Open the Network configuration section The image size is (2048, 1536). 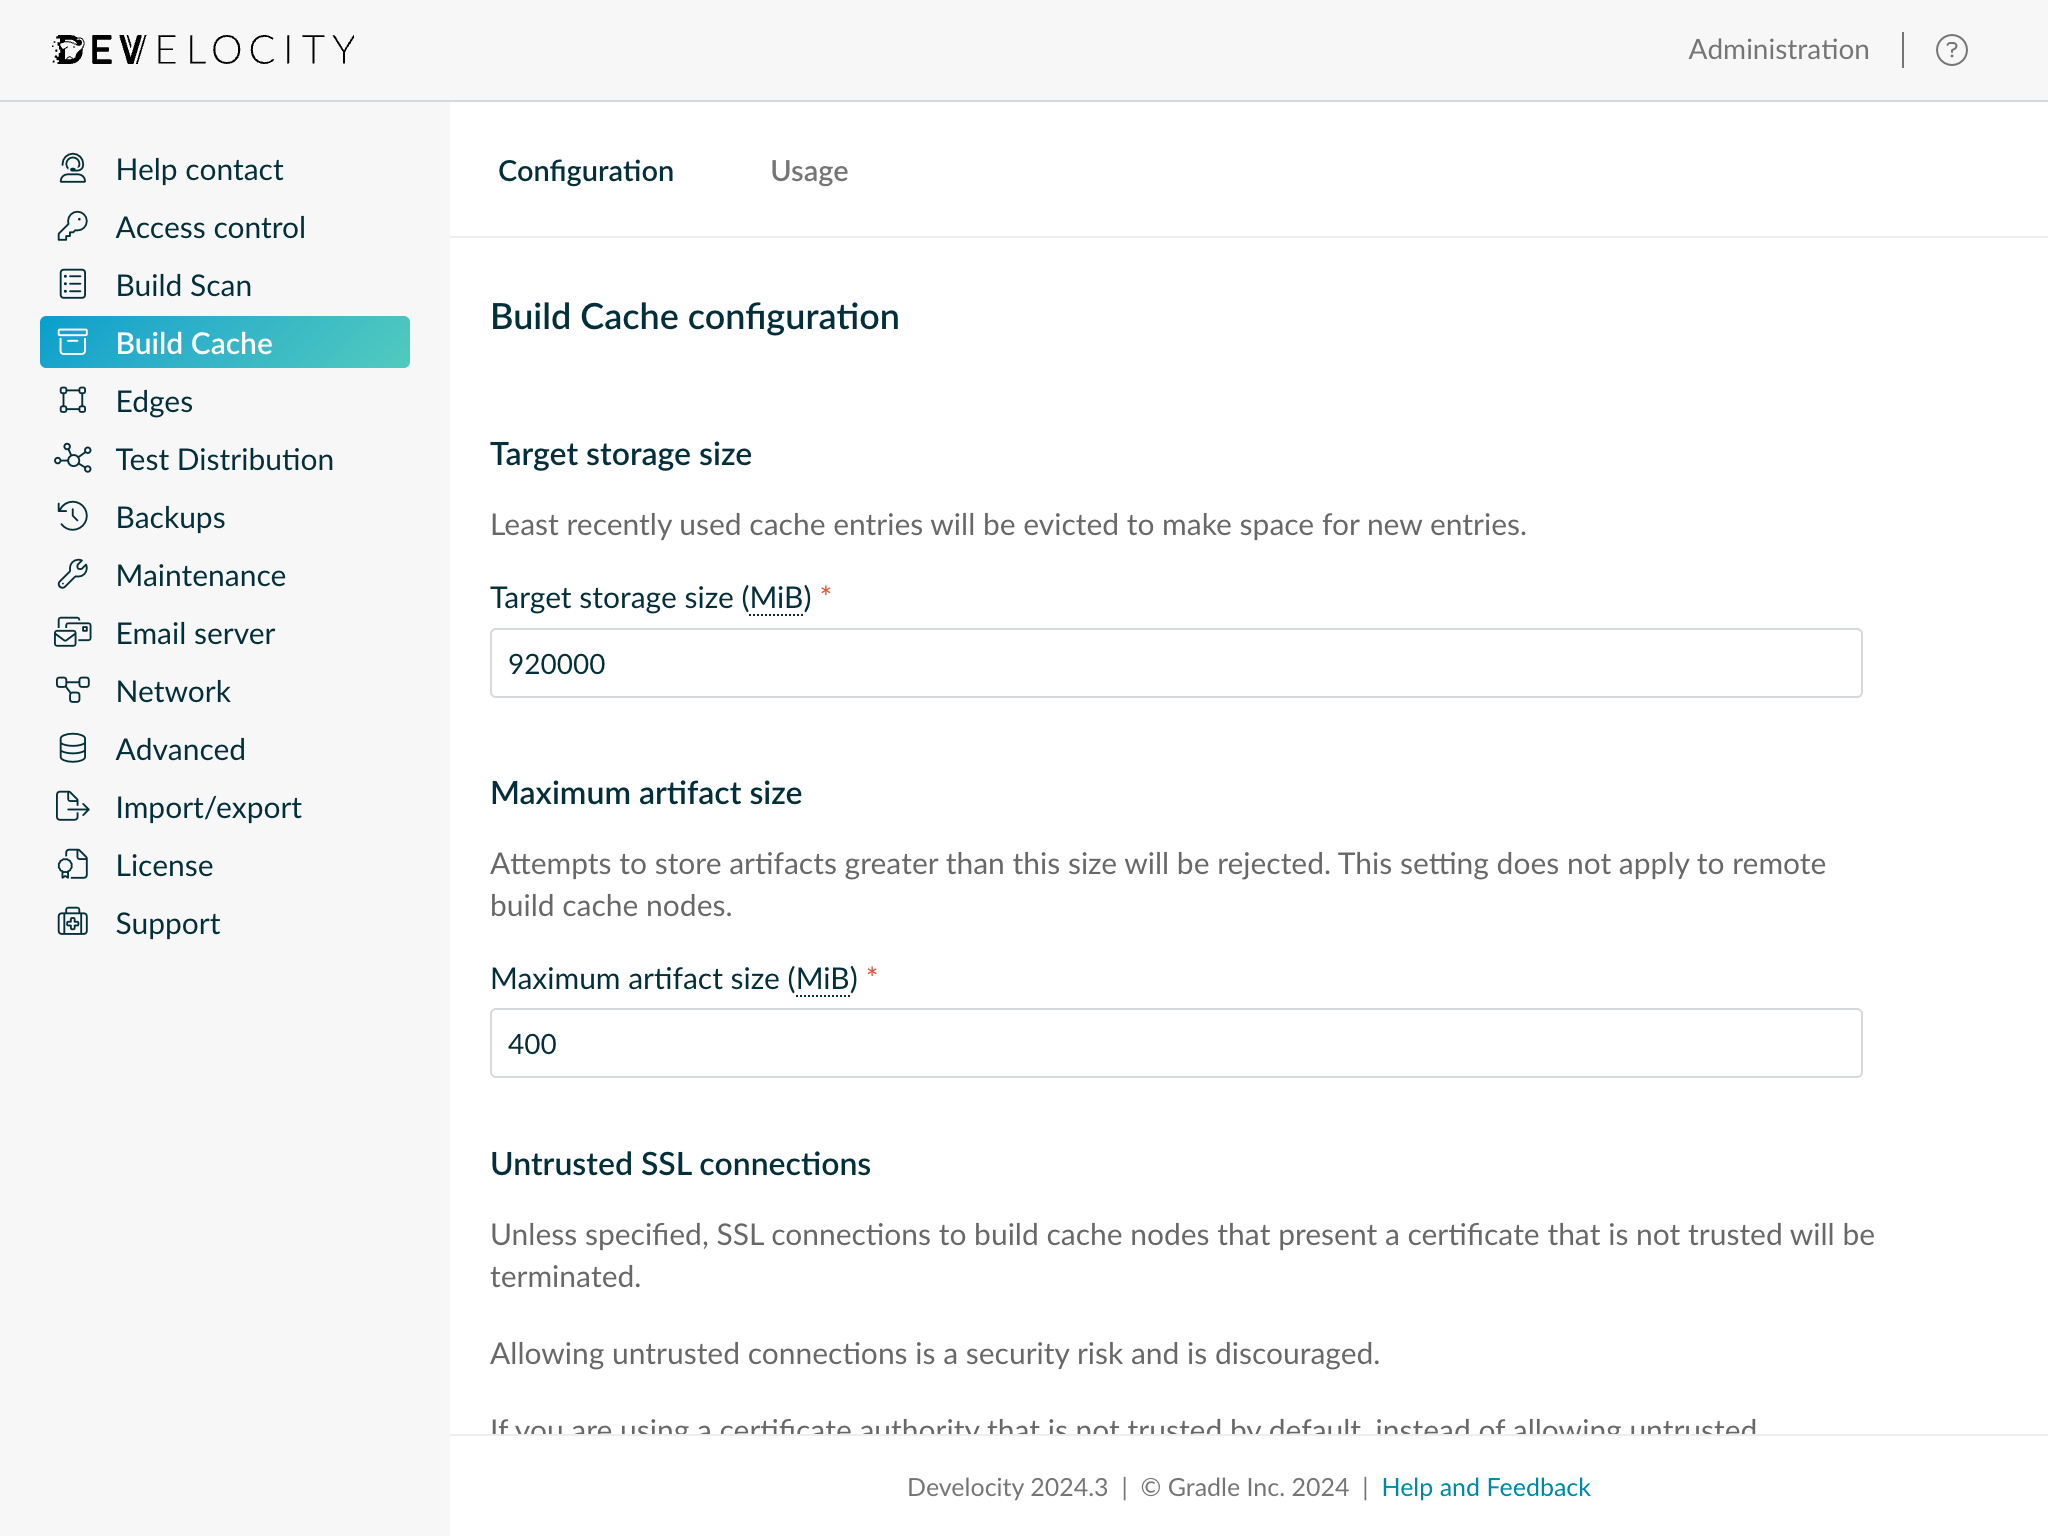[x=172, y=691]
